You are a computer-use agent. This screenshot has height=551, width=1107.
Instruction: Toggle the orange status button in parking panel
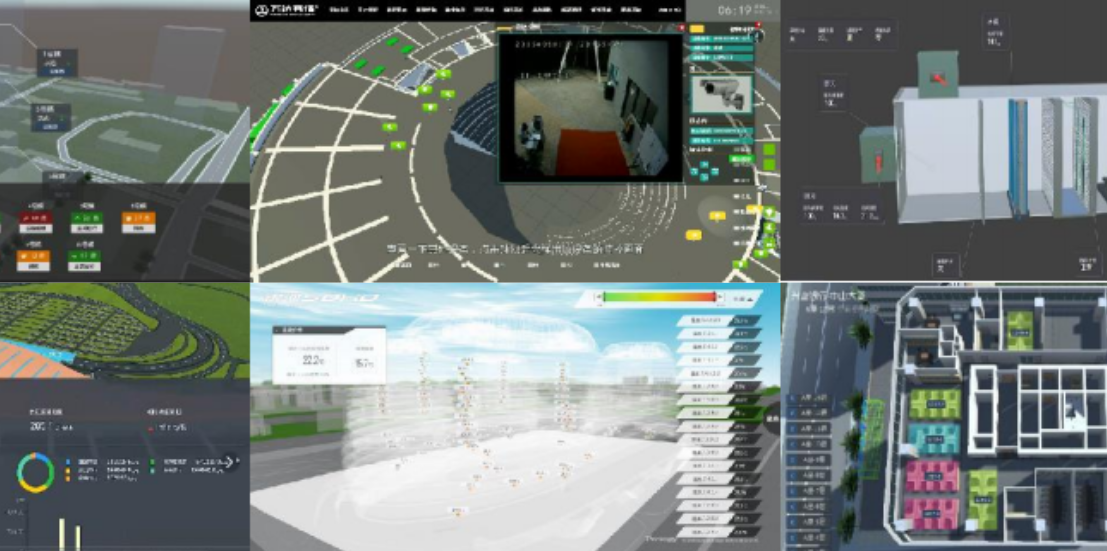[136, 217]
